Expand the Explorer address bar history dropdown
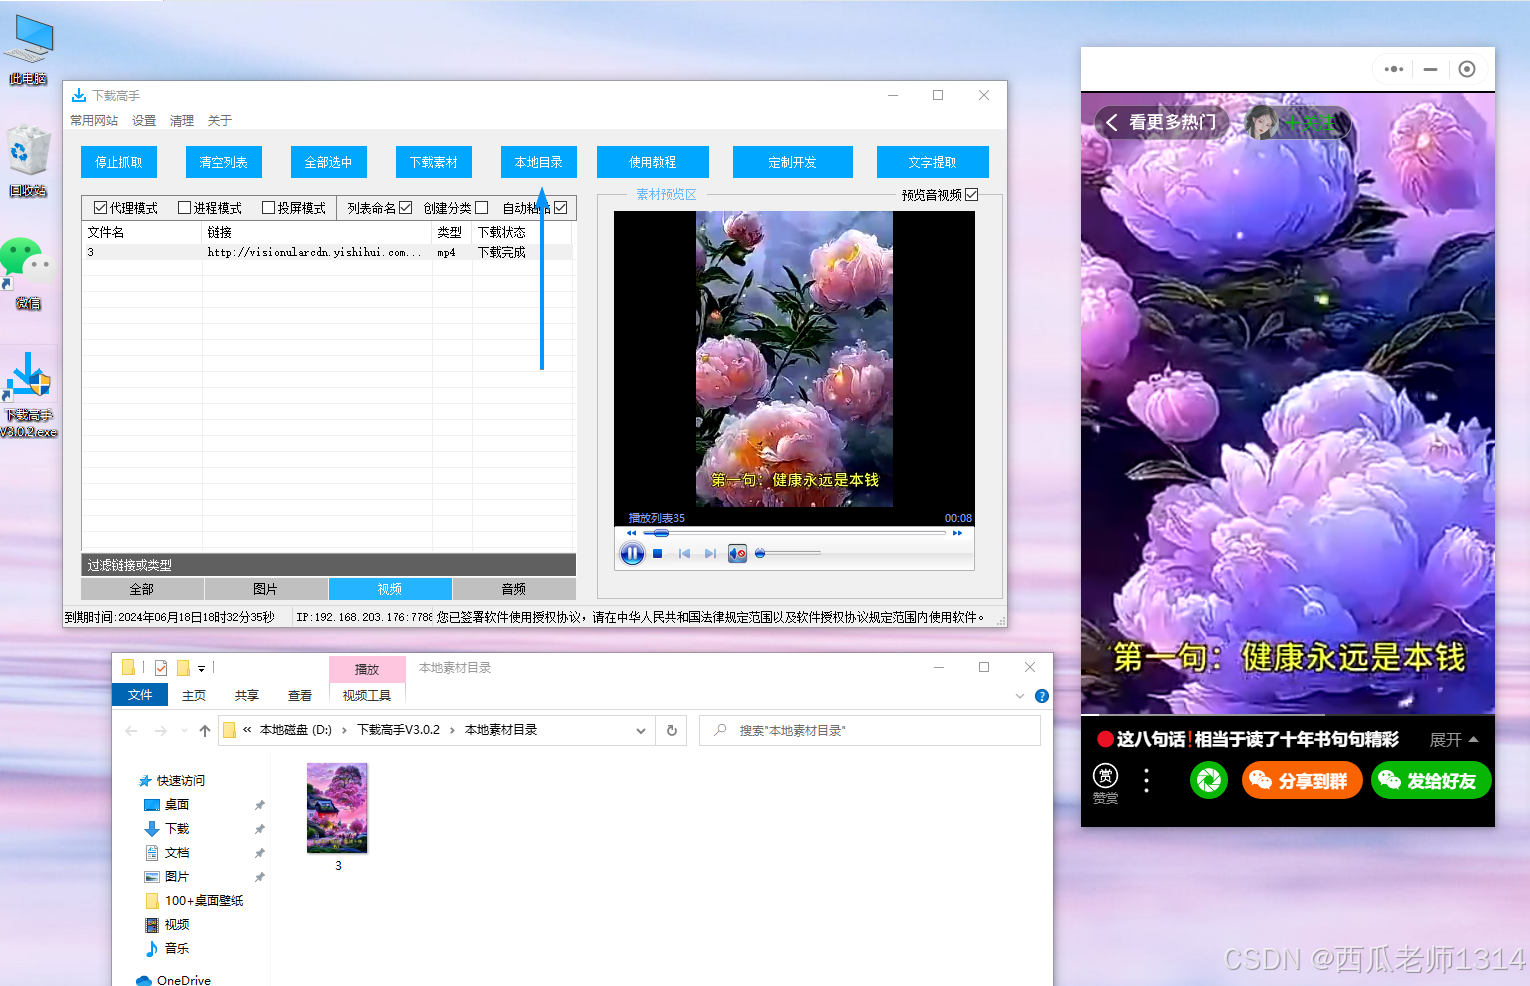The height and width of the screenshot is (986, 1530). pos(641,731)
